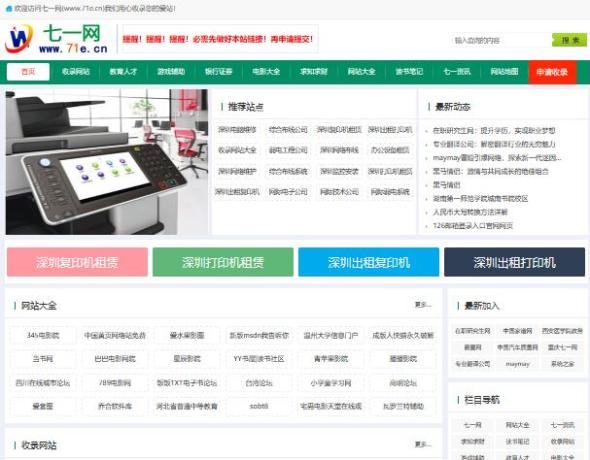Open 专业翻译公司 in 最新加入 panel
590x460 pixels.
click(473, 364)
